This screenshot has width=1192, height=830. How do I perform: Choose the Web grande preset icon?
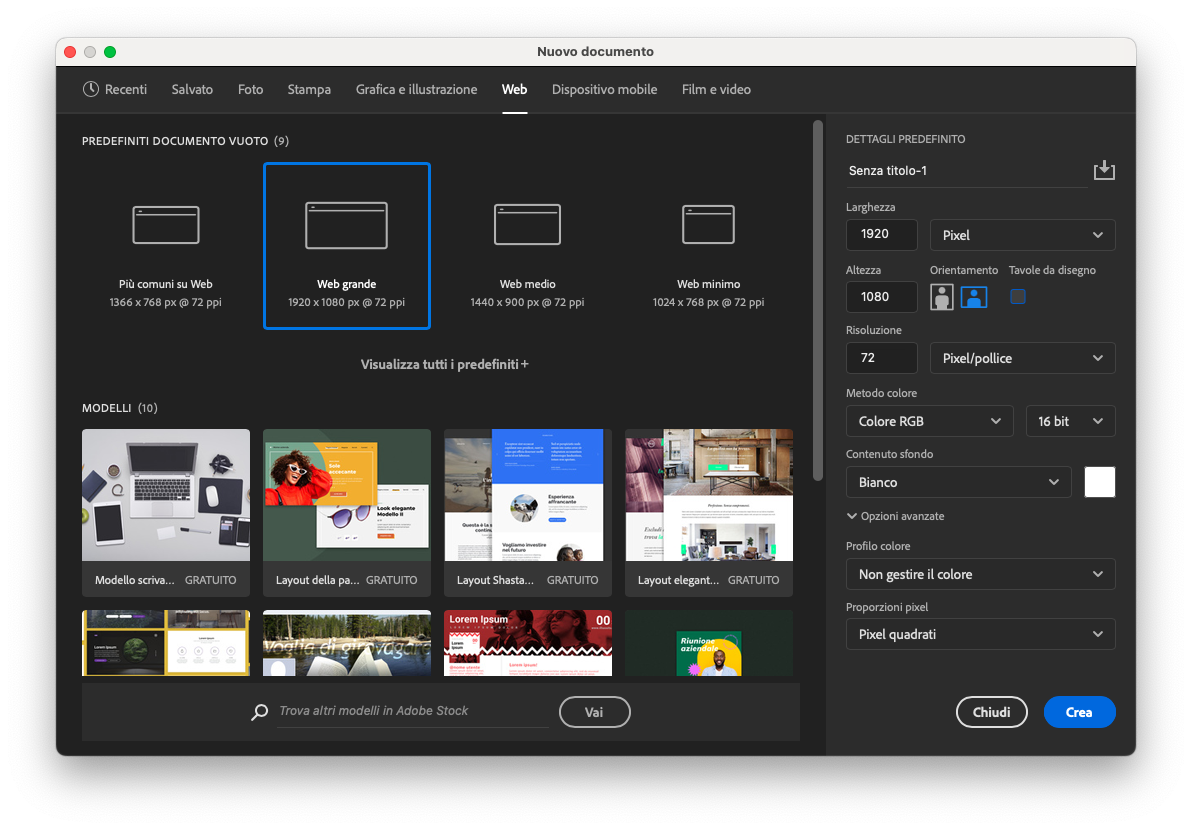(x=346, y=225)
